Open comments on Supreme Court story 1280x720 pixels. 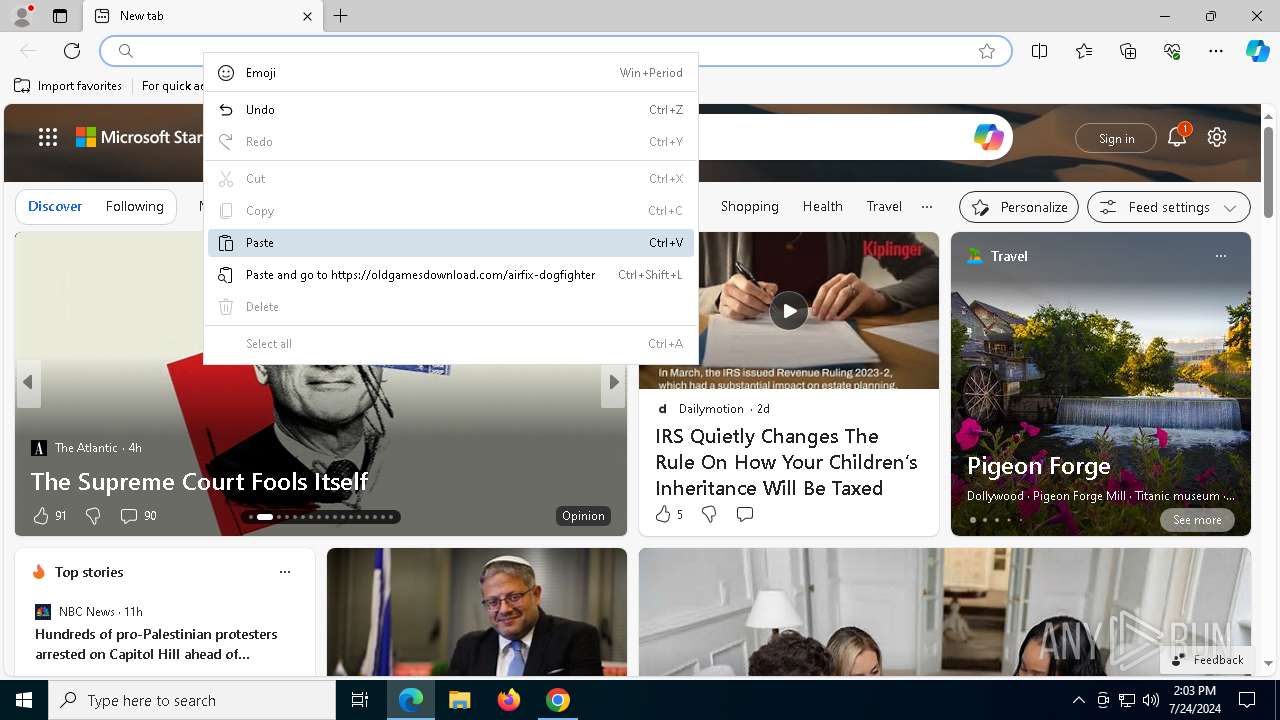[x=129, y=516]
